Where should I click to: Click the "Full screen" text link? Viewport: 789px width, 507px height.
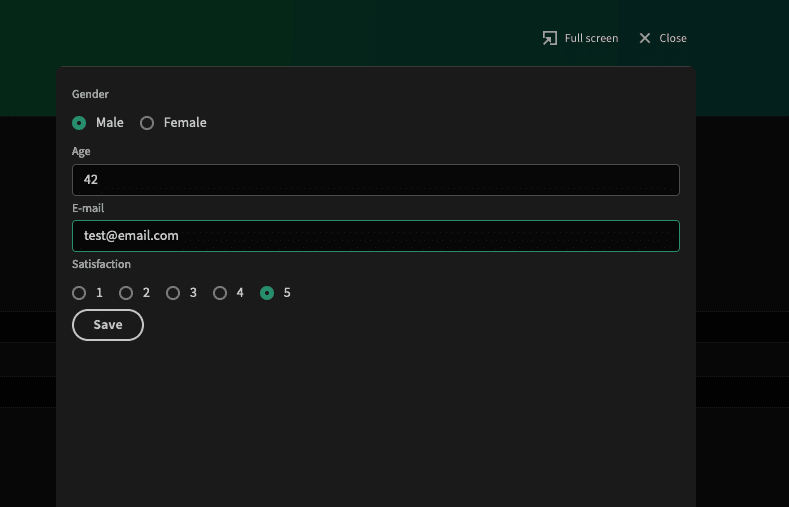(x=591, y=38)
